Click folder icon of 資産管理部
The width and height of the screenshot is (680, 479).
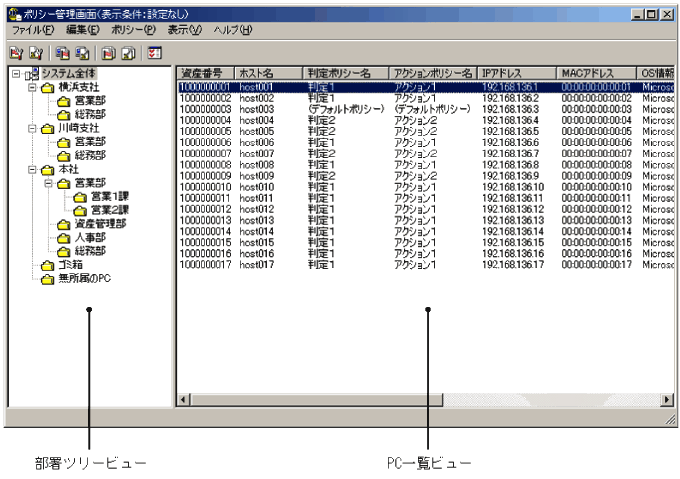[x=64, y=225]
